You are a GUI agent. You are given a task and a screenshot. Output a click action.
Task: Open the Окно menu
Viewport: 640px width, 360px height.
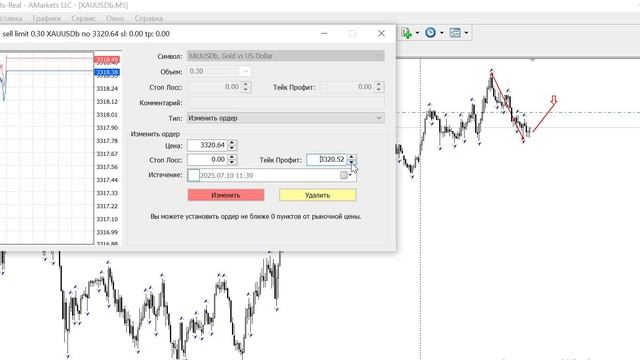115,18
